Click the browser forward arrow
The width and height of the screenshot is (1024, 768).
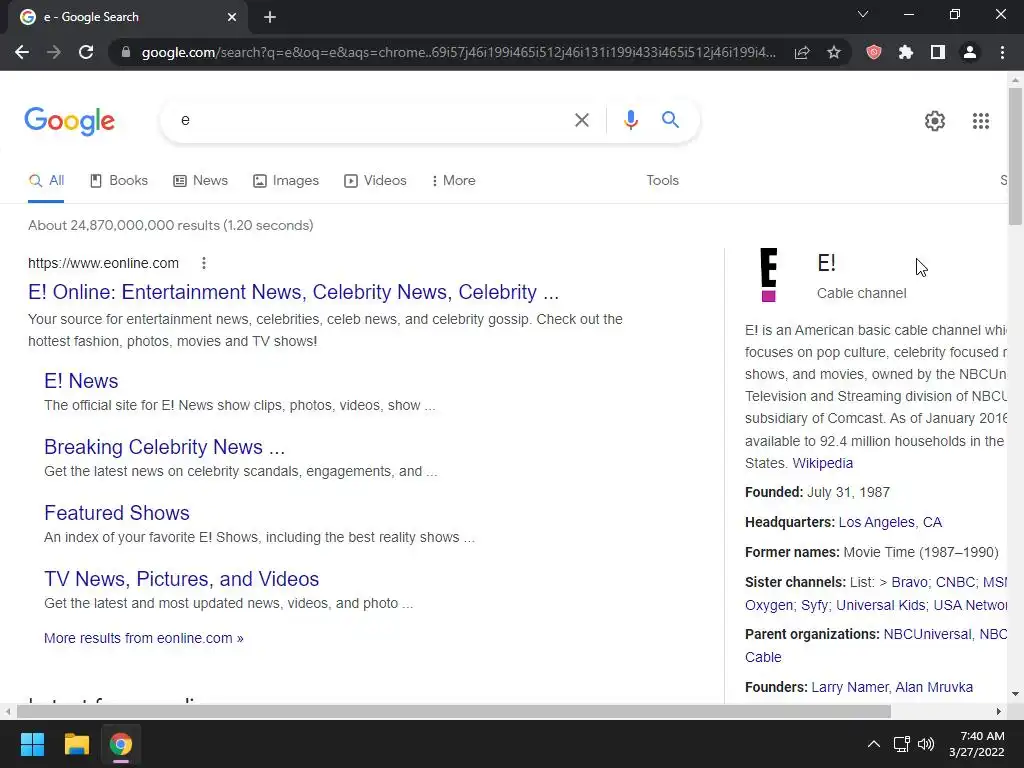(x=54, y=52)
